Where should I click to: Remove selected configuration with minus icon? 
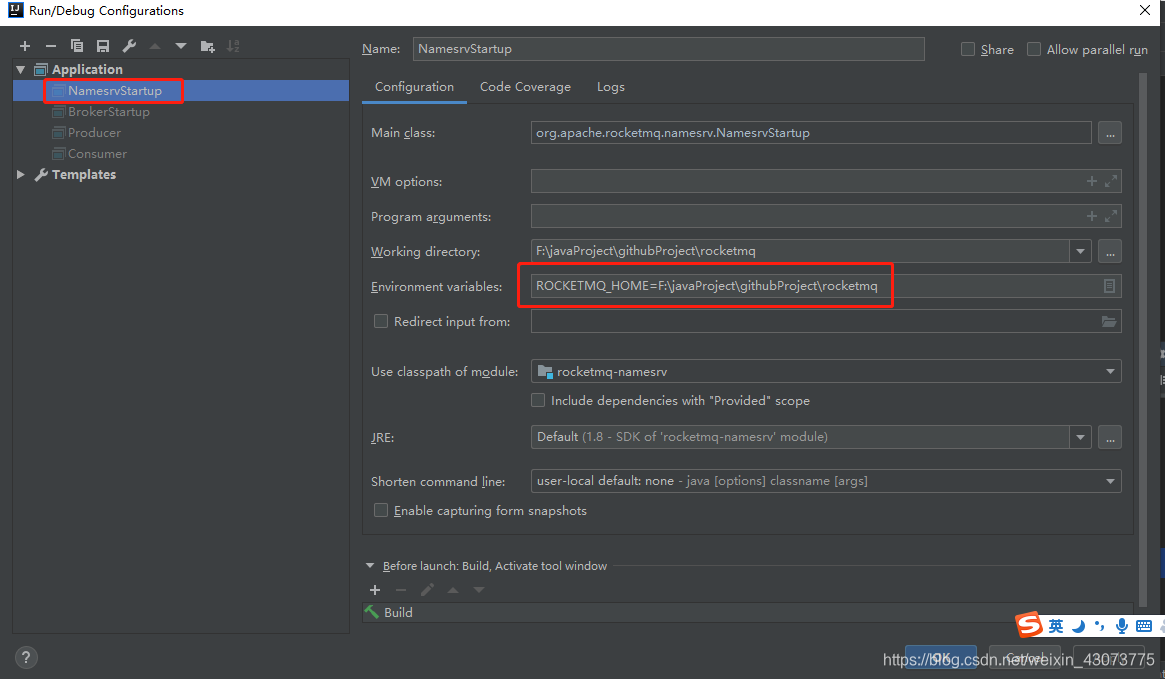pyautogui.click(x=51, y=46)
